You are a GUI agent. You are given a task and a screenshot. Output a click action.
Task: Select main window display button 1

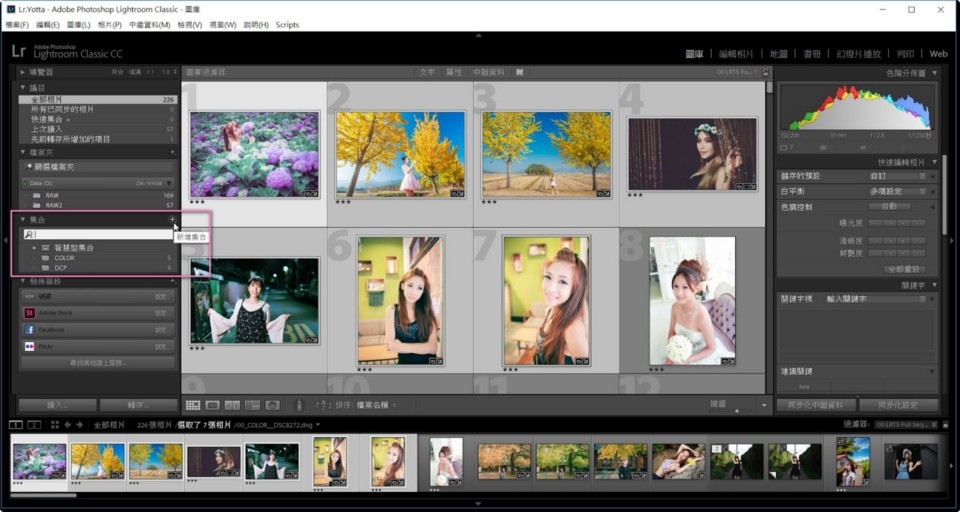(18, 424)
